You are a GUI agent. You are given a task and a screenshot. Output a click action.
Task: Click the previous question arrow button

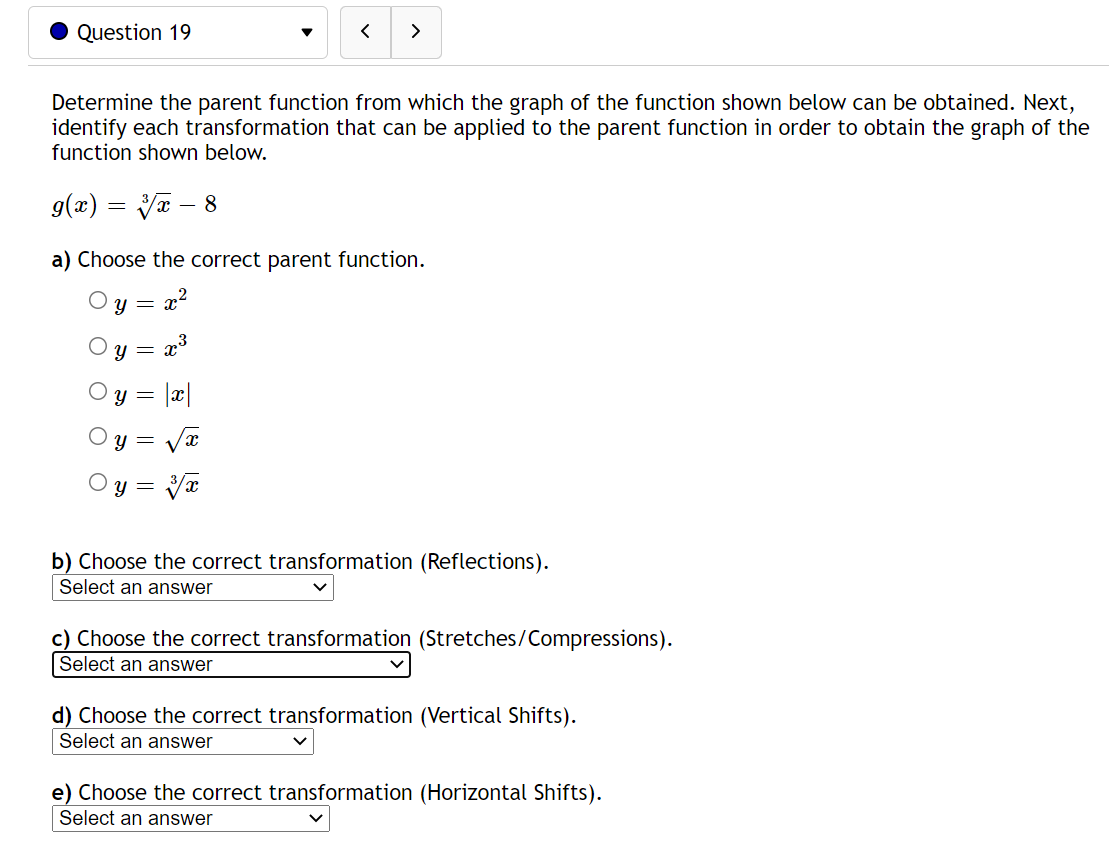(364, 32)
